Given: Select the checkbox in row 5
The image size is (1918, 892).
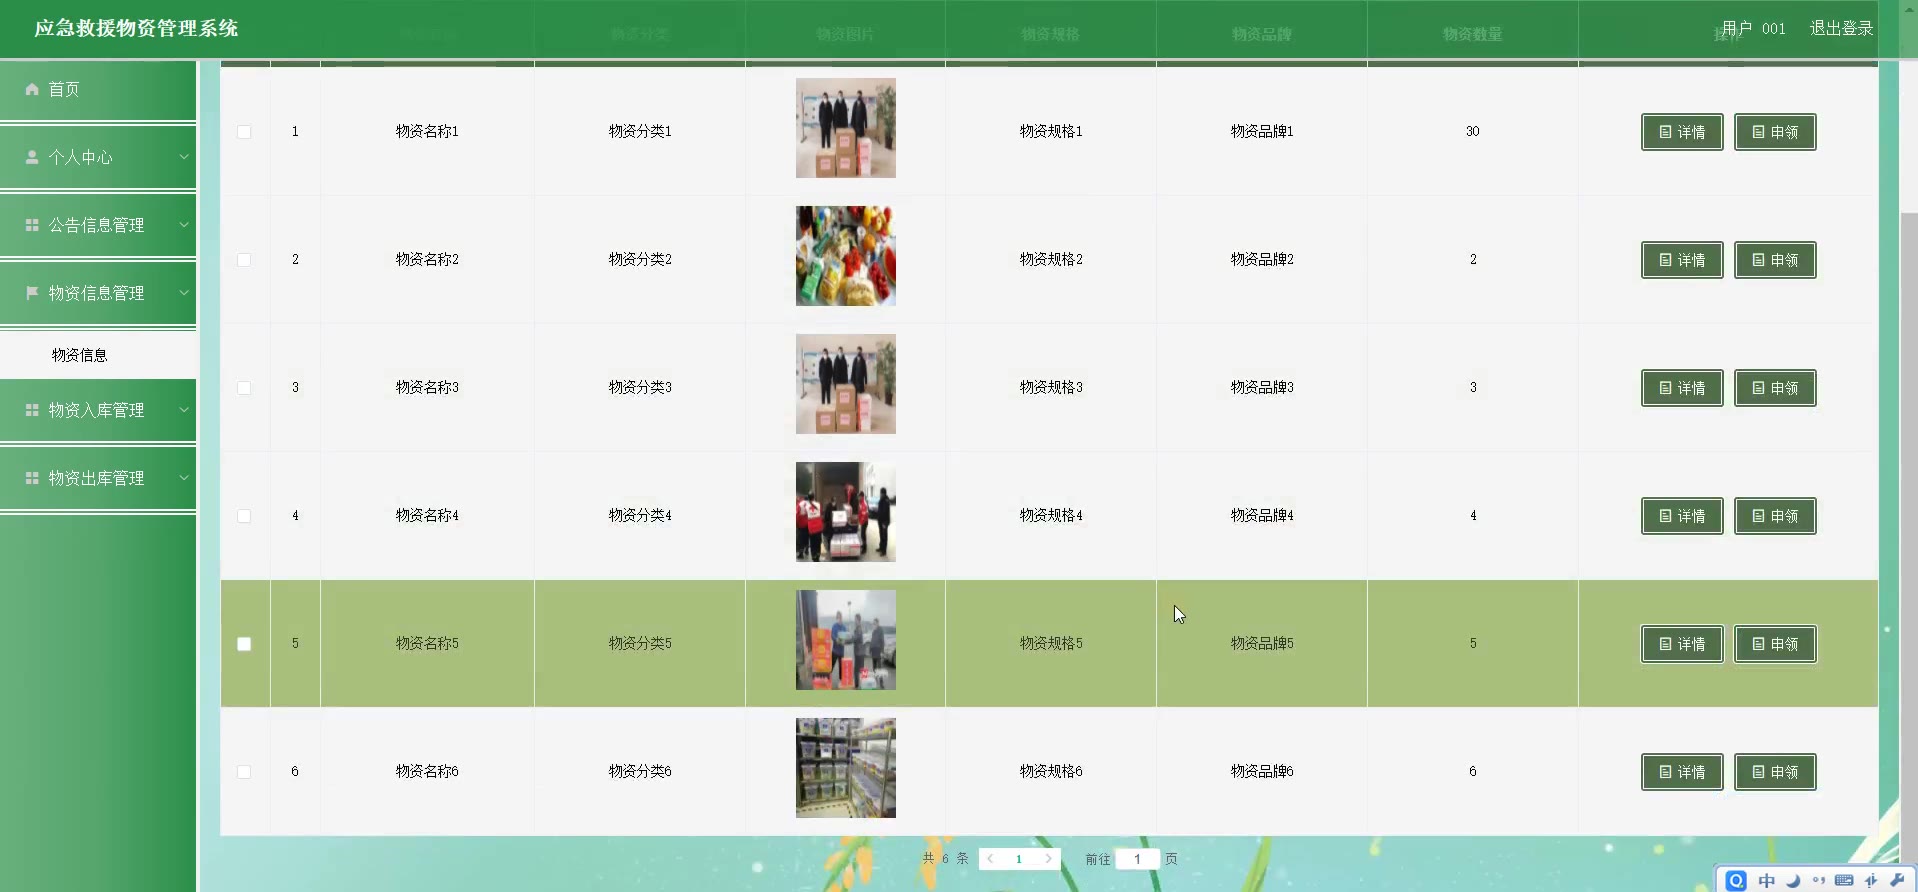Looking at the screenshot, I should tap(244, 644).
